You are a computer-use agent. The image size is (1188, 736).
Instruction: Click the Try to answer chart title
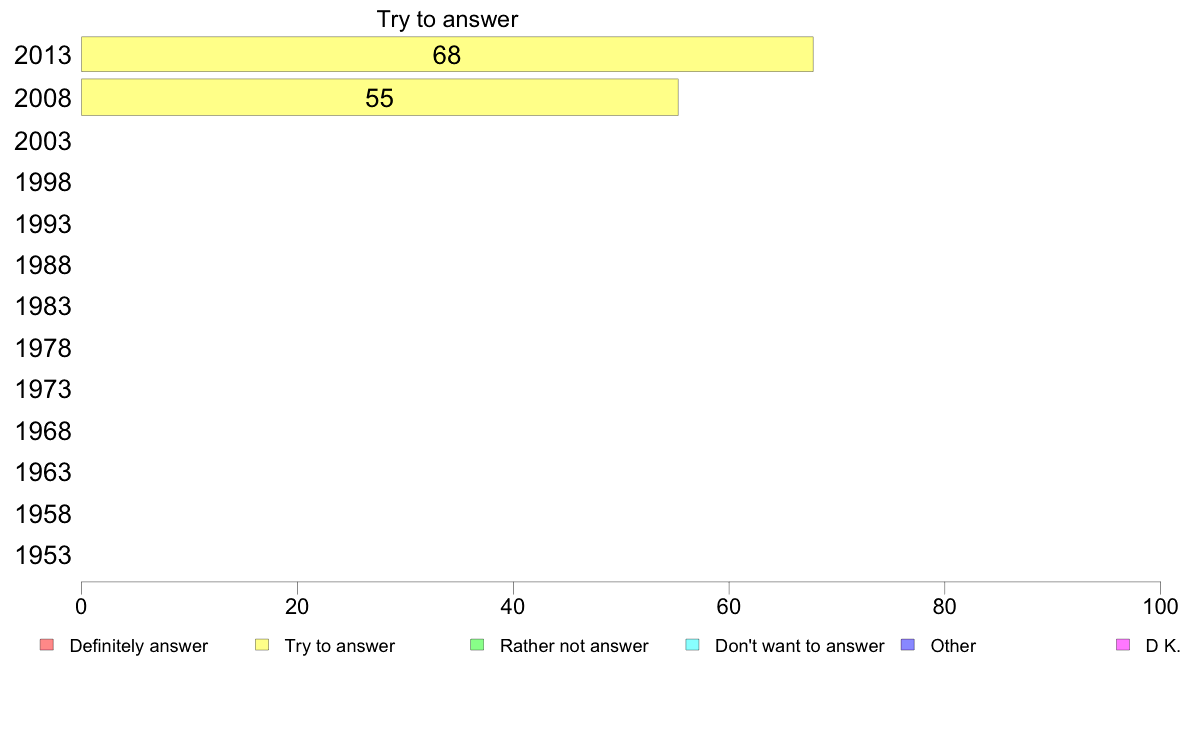pos(447,19)
